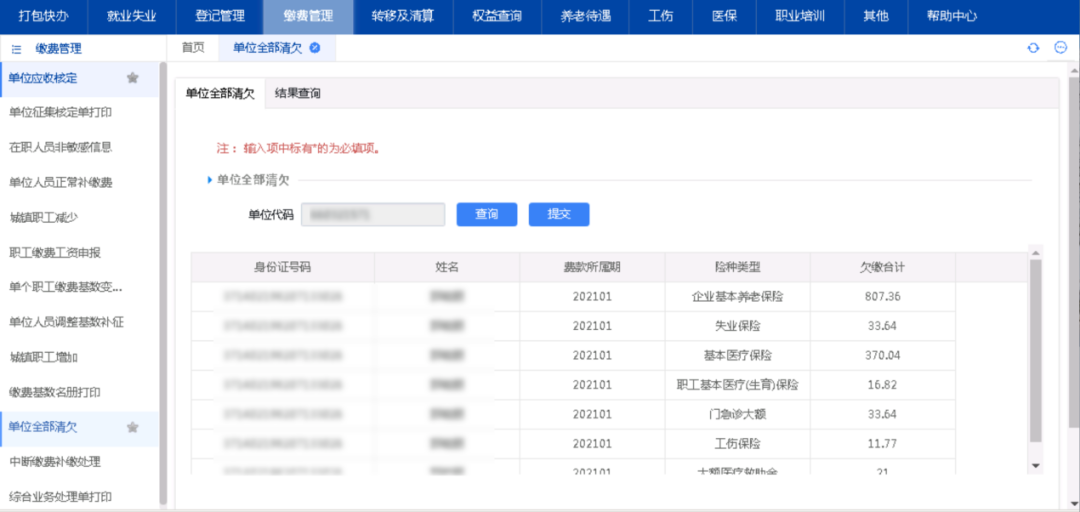Click the sidebar collapse icon beside 缴费管理
1080x512 pixels.
tap(16, 48)
